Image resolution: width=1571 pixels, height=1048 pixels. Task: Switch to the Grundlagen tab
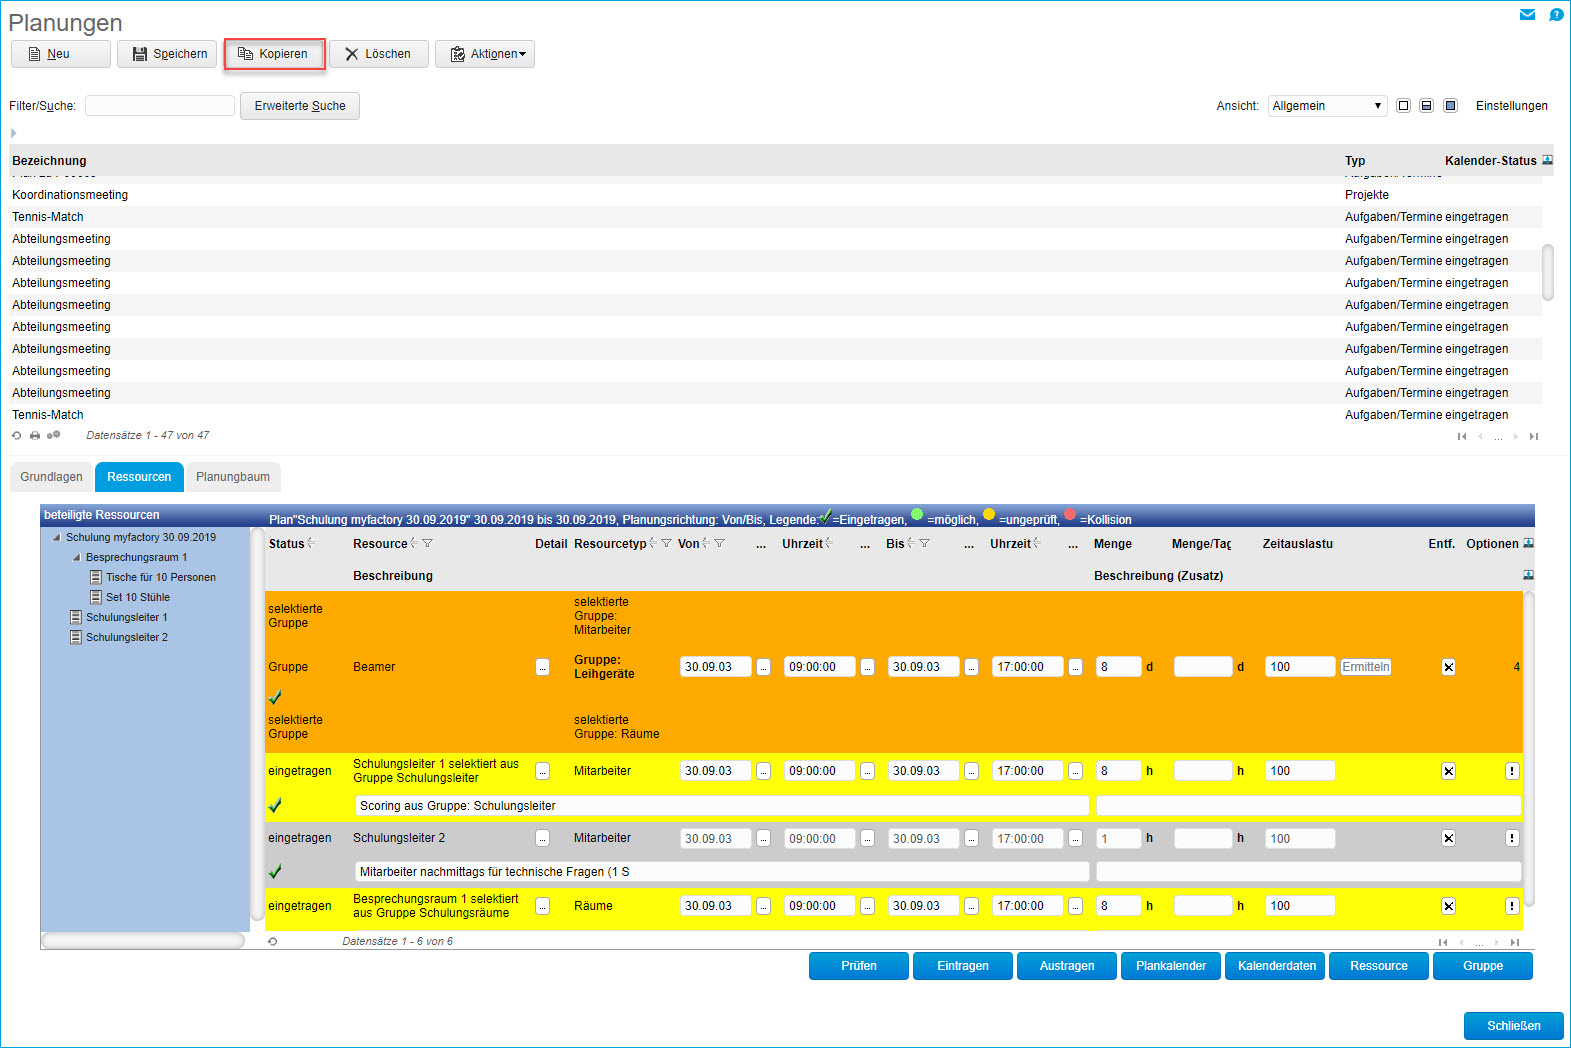pyautogui.click(x=51, y=477)
